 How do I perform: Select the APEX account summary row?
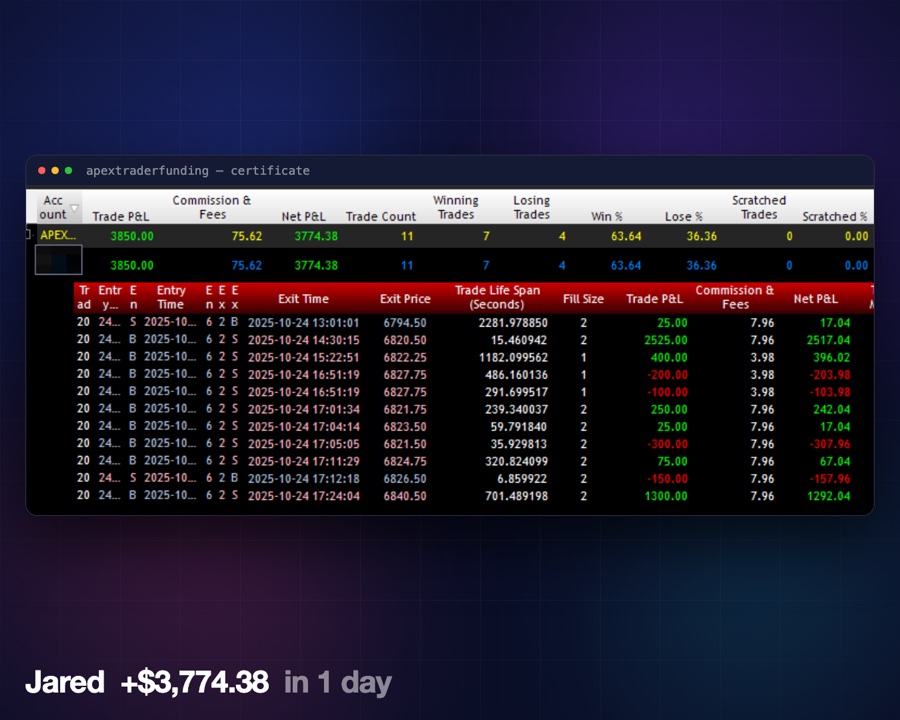pyautogui.click(x=450, y=236)
